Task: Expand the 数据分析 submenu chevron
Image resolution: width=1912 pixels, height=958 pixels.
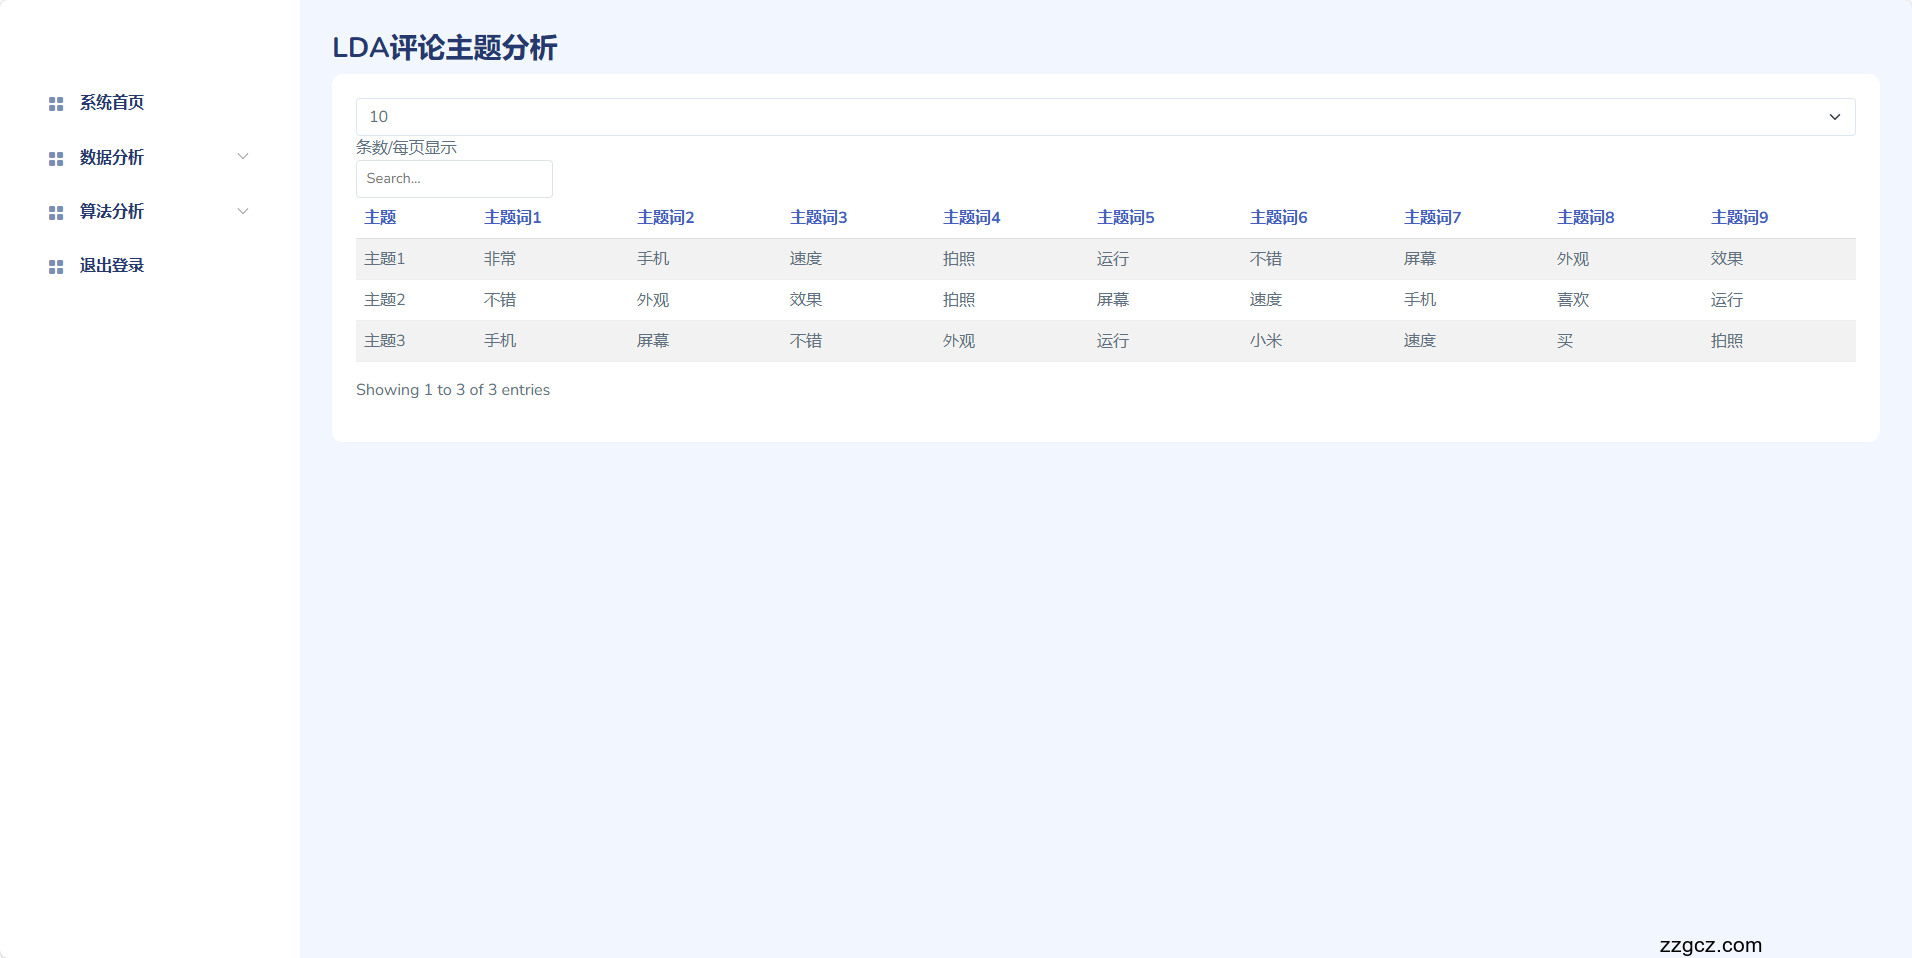Action: [242, 157]
